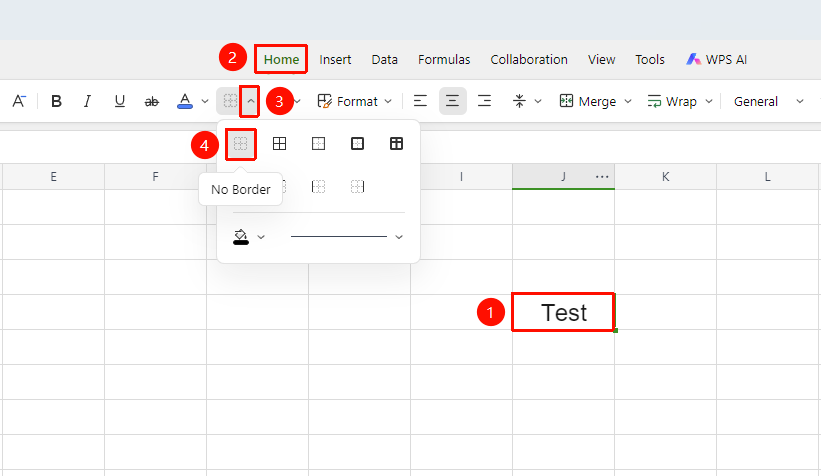The height and width of the screenshot is (476, 821).
Task: Switch to the Data tab
Action: 385,60
